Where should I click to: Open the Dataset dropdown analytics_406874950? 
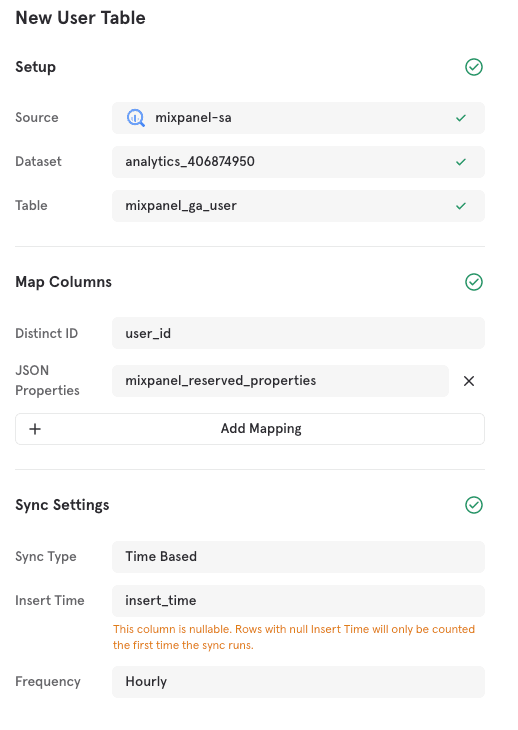point(298,162)
